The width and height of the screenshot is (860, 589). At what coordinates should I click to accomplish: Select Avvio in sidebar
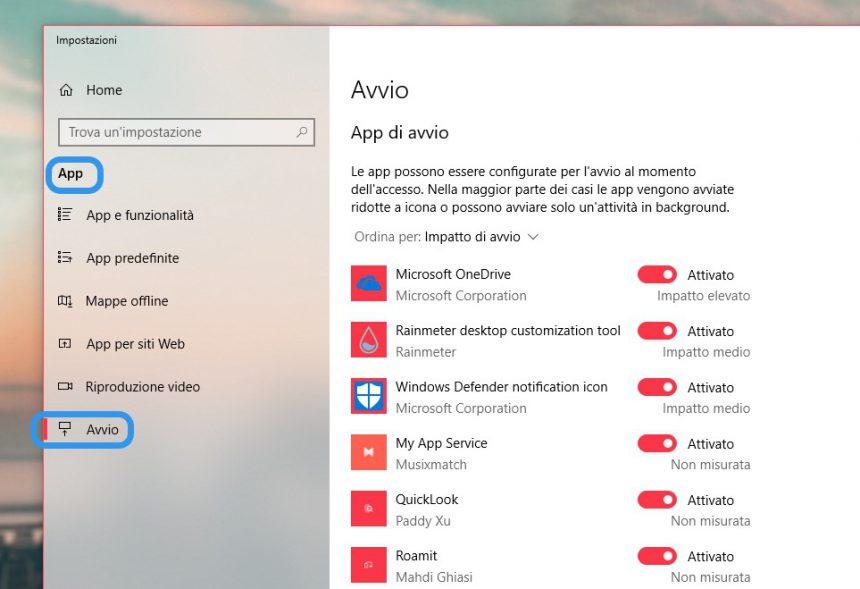coord(102,429)
